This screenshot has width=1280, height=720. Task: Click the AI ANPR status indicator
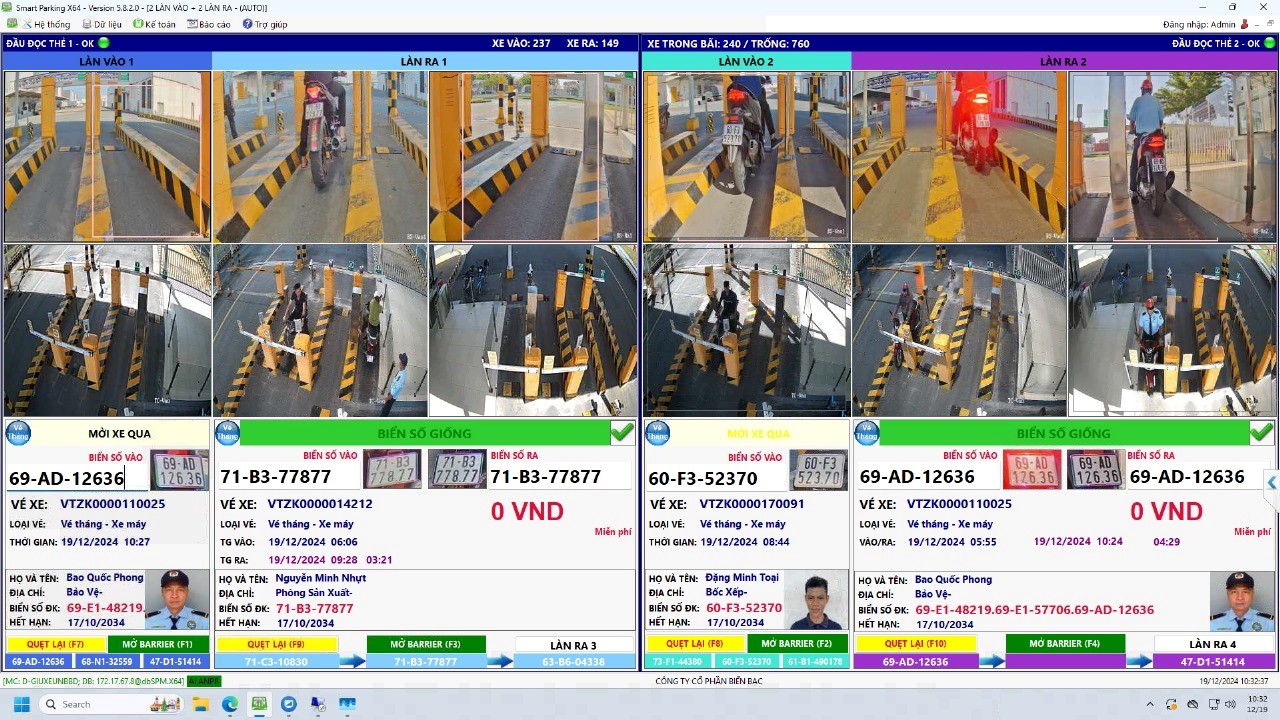pos(204,681)
